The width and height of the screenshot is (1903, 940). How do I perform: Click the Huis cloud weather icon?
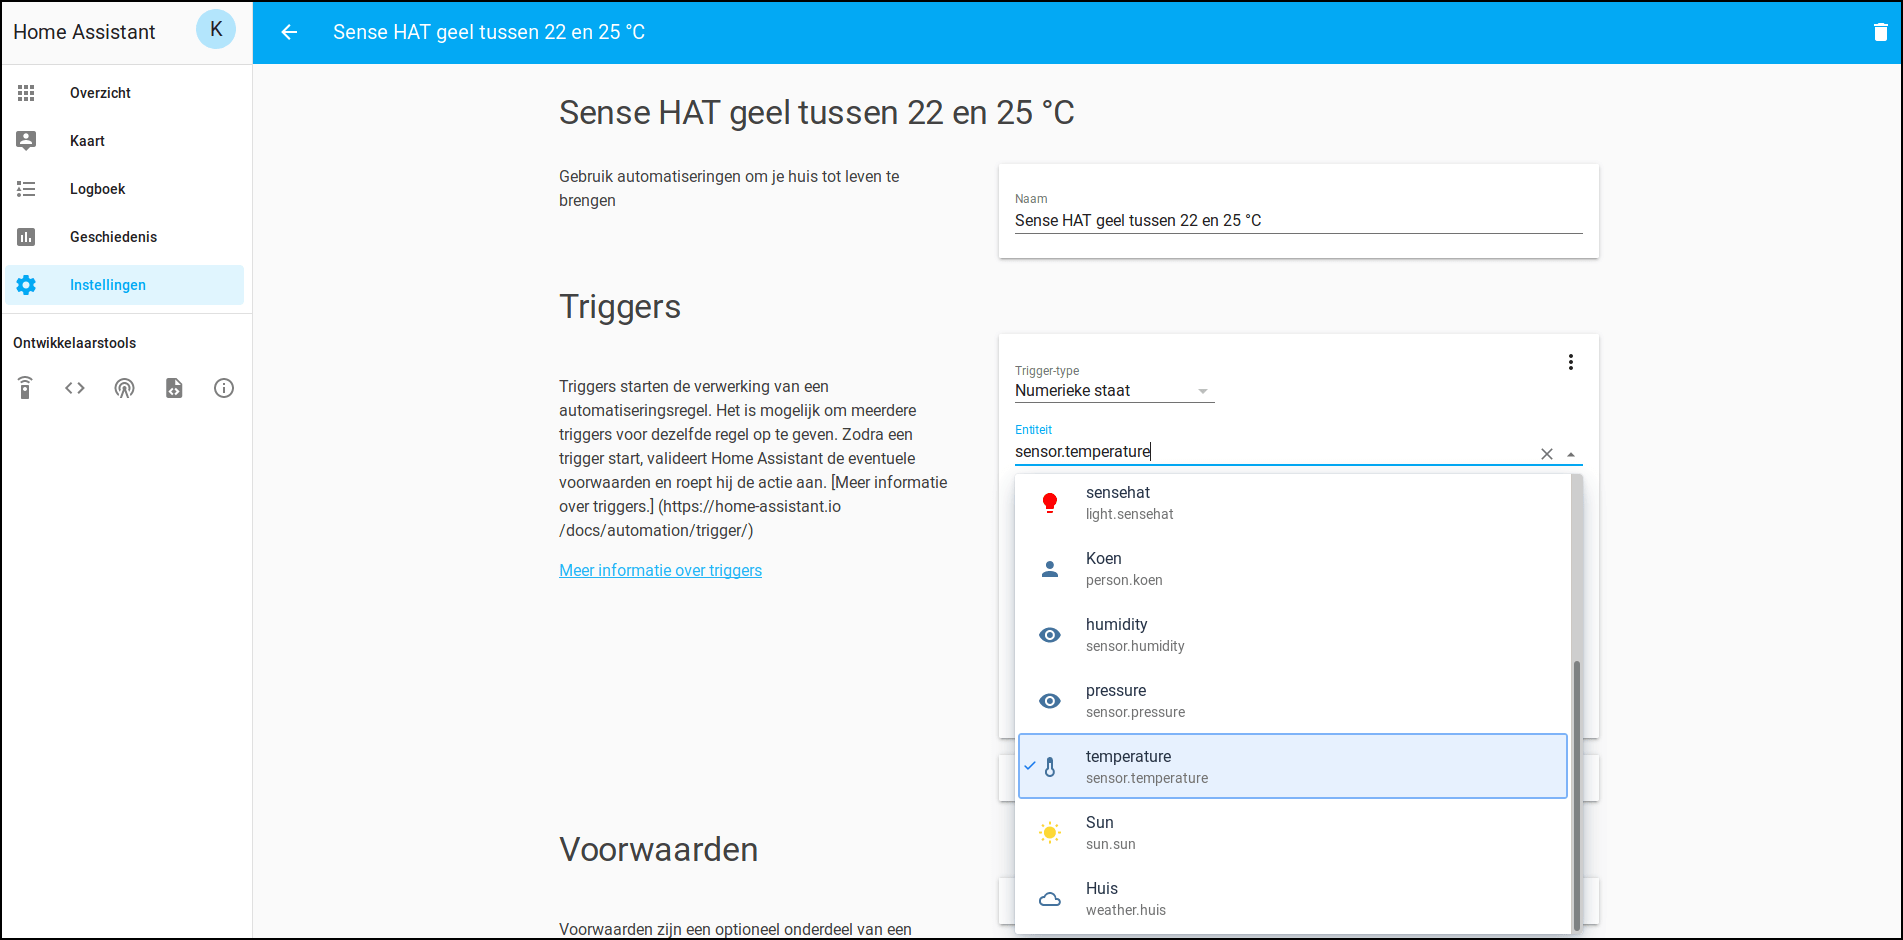pos(1049,899)
